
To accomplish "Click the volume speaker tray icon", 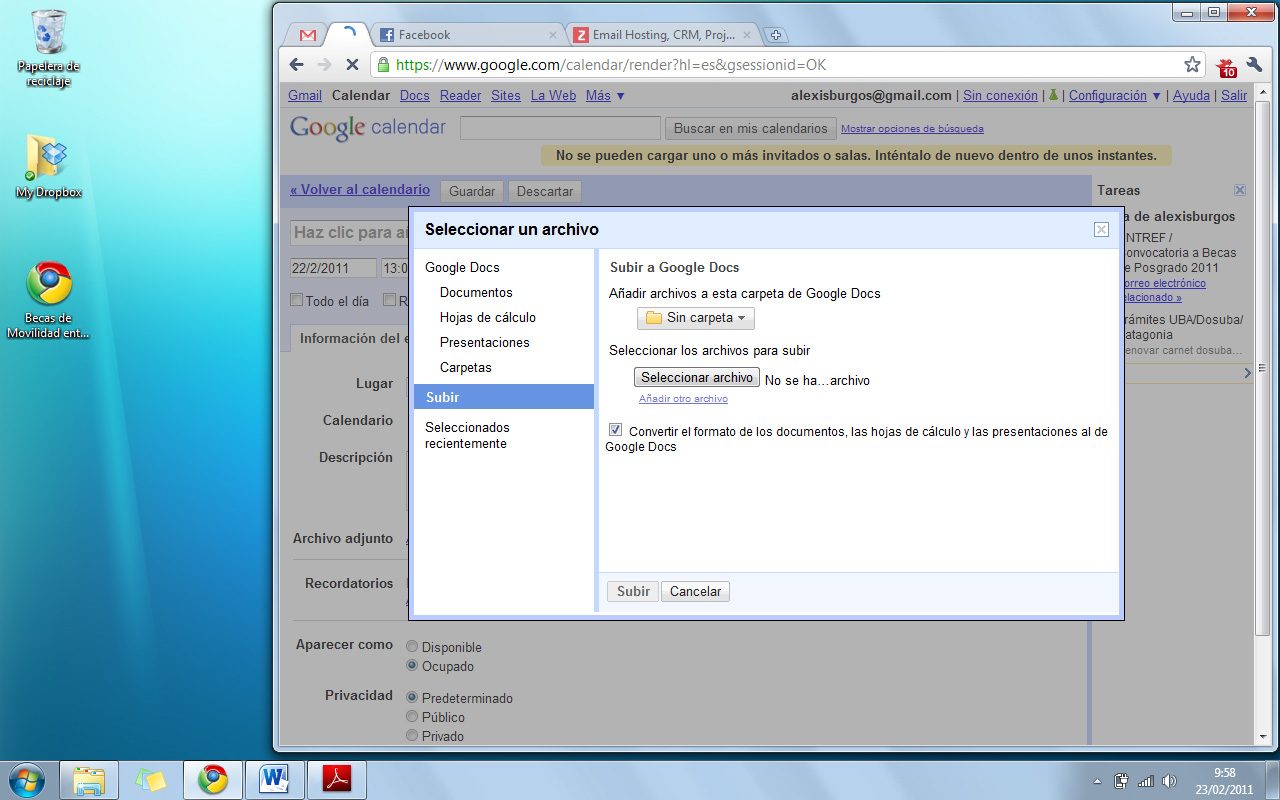I will [x=1170, y=781].
